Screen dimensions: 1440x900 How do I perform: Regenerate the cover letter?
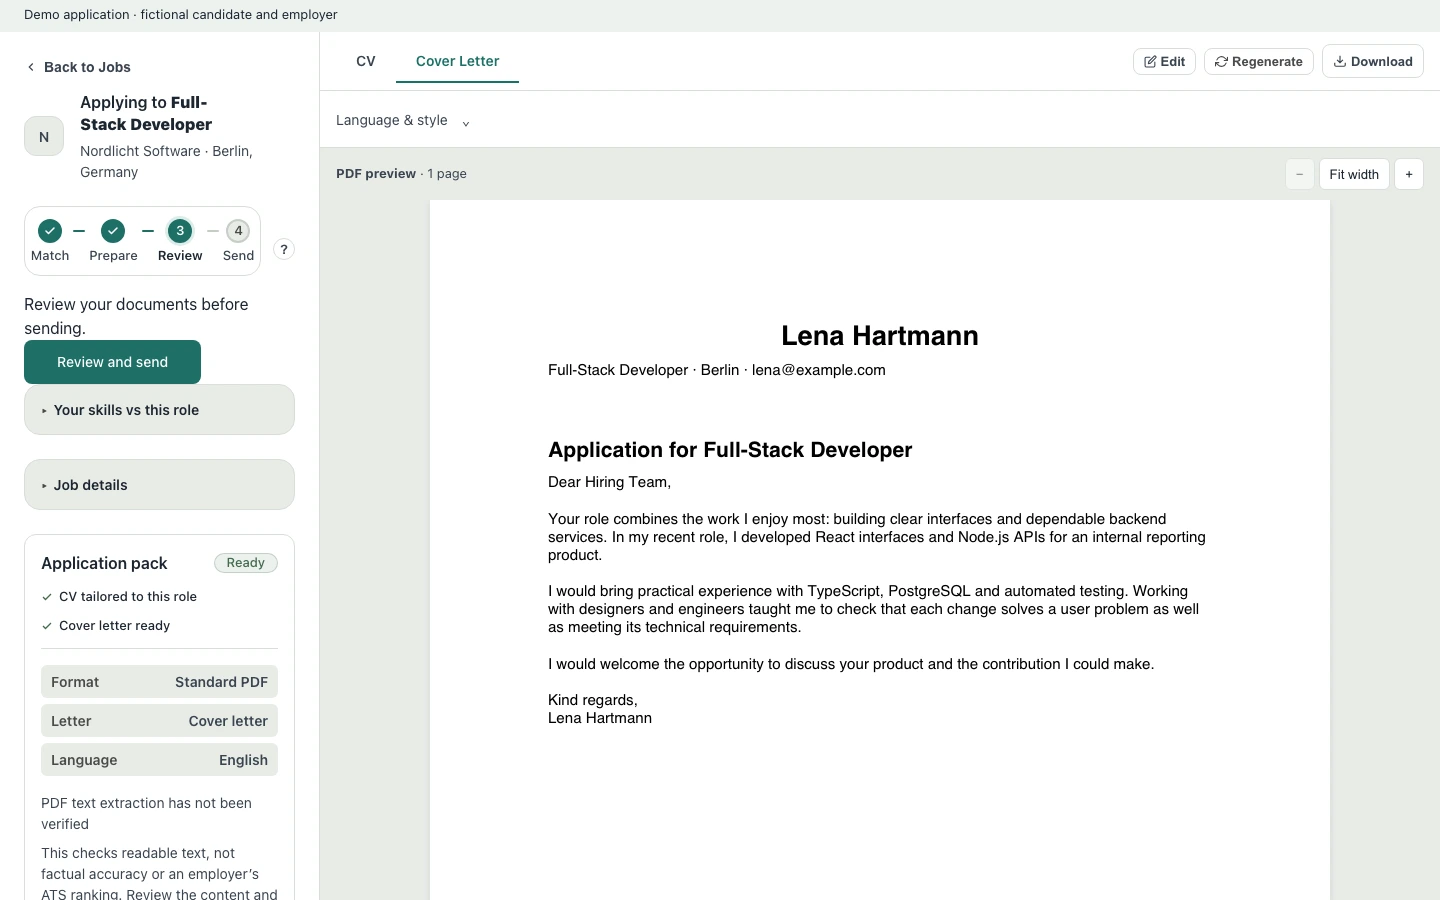[x=1259, y=61]
